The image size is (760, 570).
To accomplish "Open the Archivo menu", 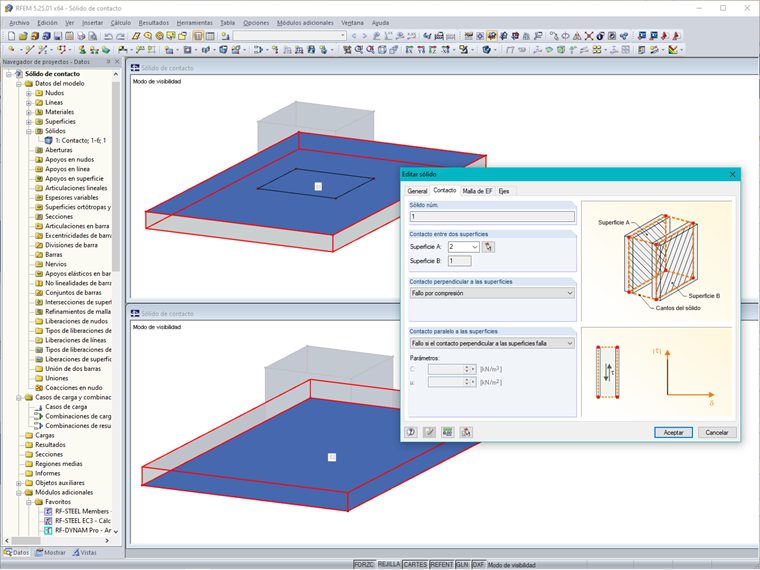I will click(19, 23).
